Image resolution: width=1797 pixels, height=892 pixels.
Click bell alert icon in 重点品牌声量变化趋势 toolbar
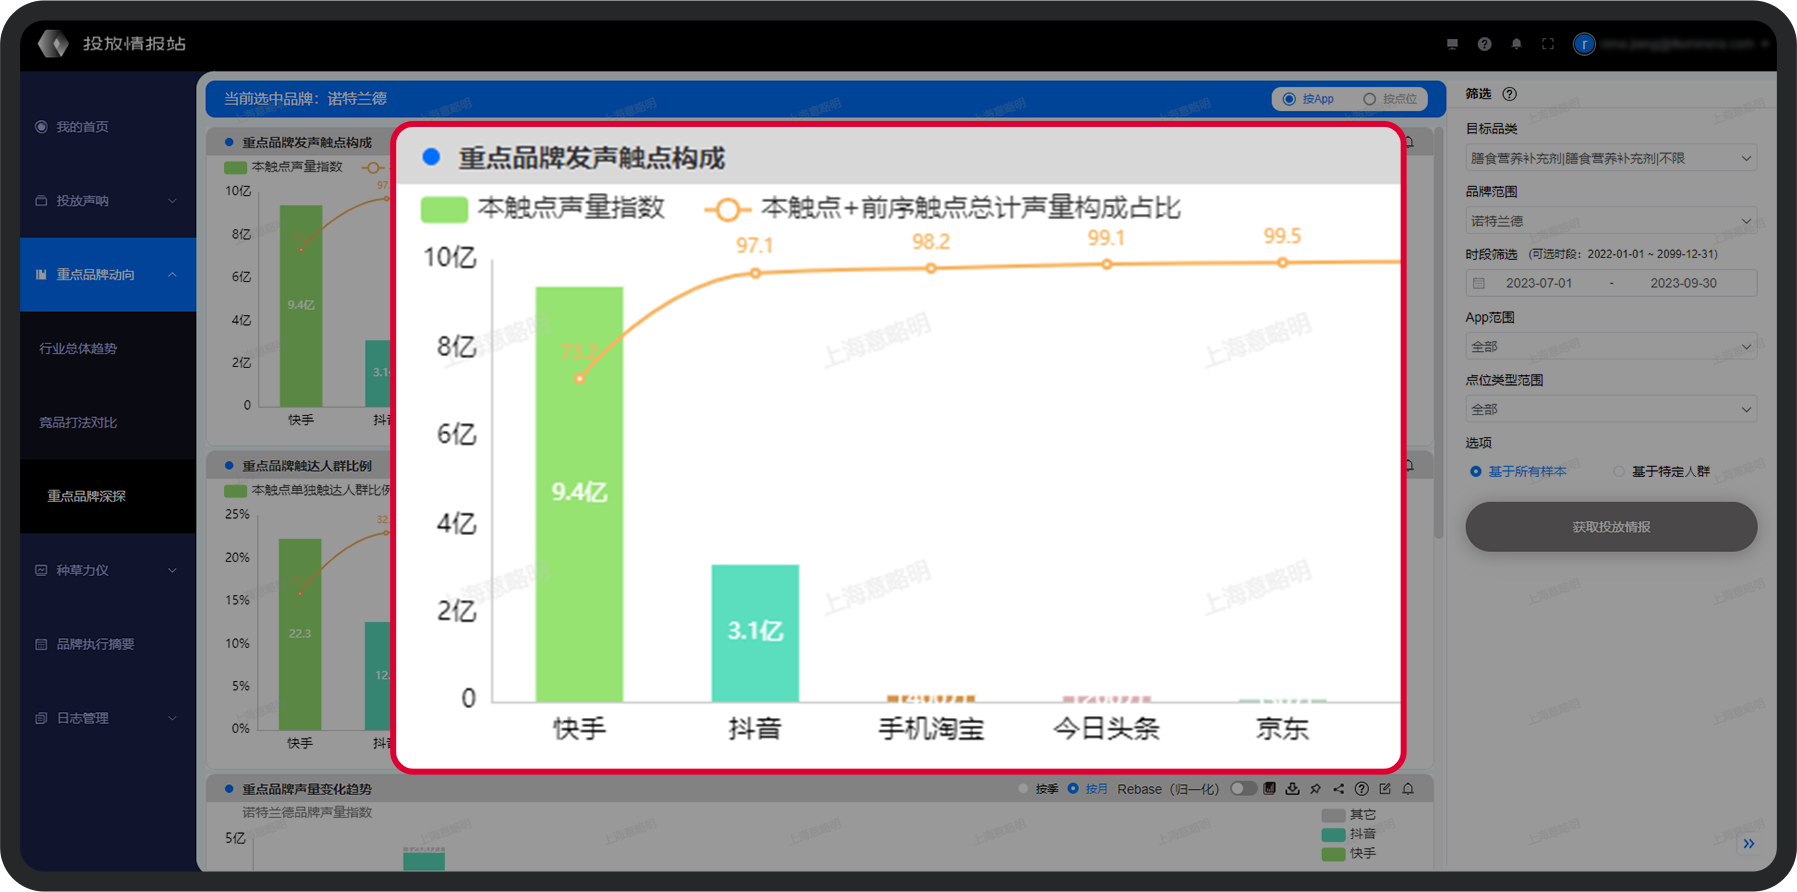click(x=1408, y=788)
